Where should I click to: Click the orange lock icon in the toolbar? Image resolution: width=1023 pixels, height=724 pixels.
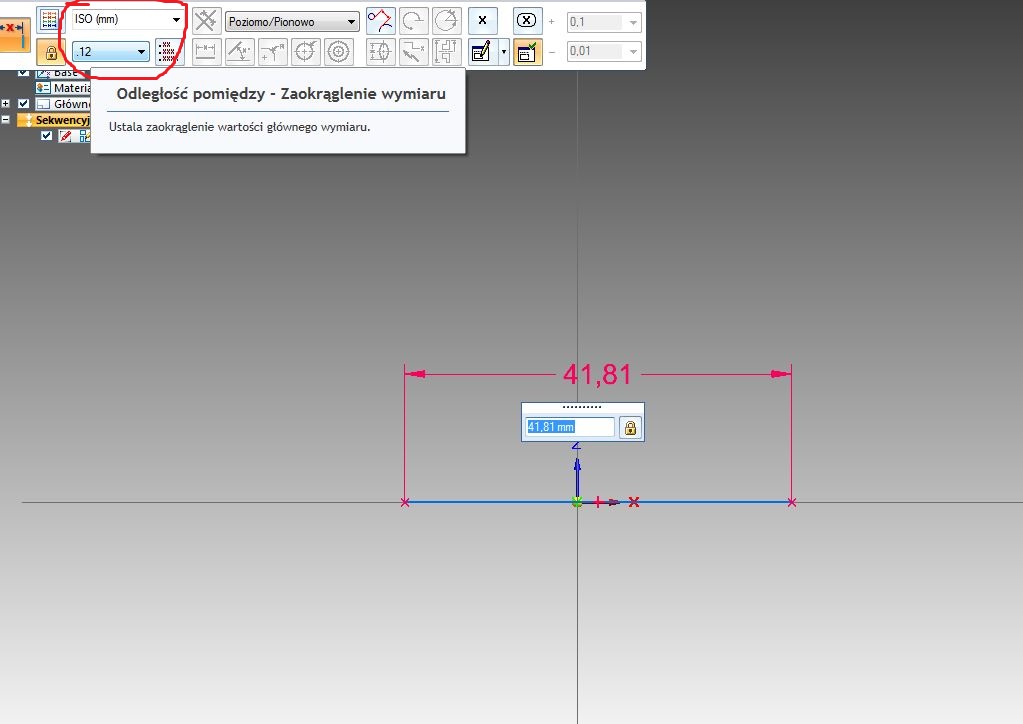pyautogui.click(x=49, y=52)
